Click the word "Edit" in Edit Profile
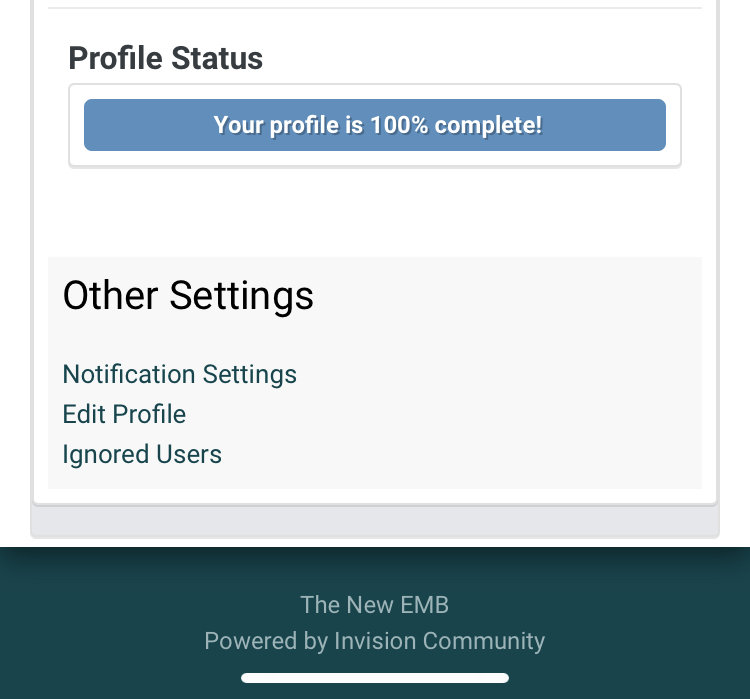Screen dimensions: 750x699 point(83,414)
